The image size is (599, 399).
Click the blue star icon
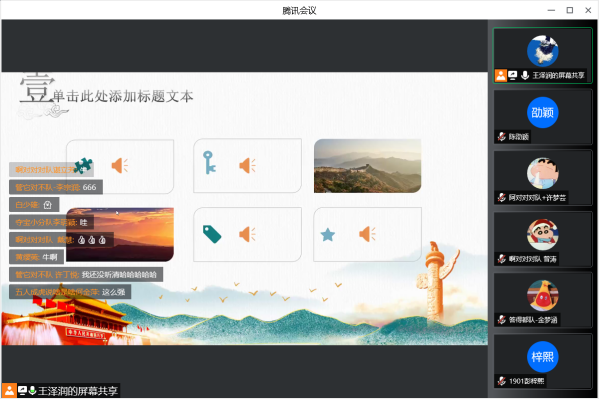pyautogui.click(x=328, y=235)
